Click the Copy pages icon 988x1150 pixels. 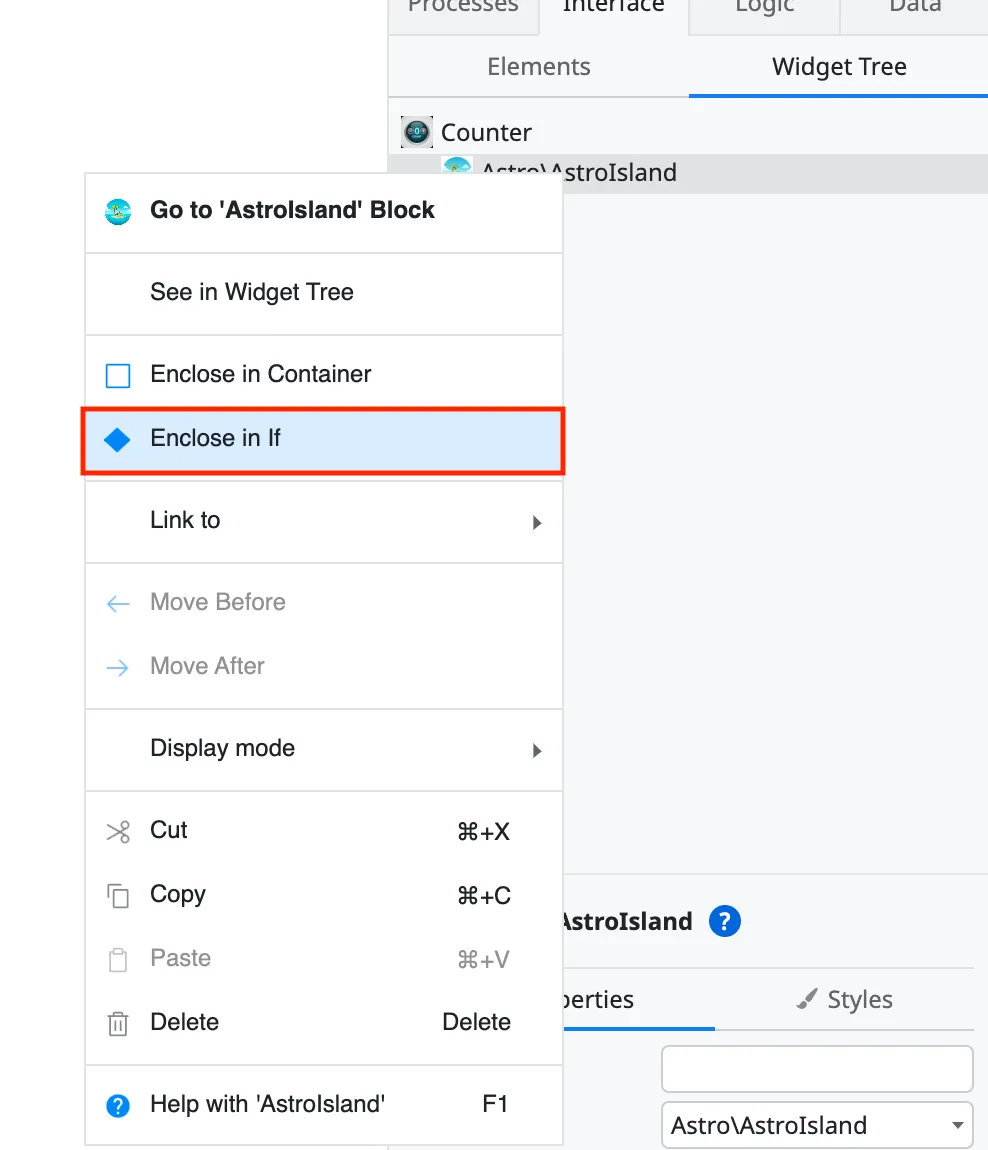[x=118, y=895]
